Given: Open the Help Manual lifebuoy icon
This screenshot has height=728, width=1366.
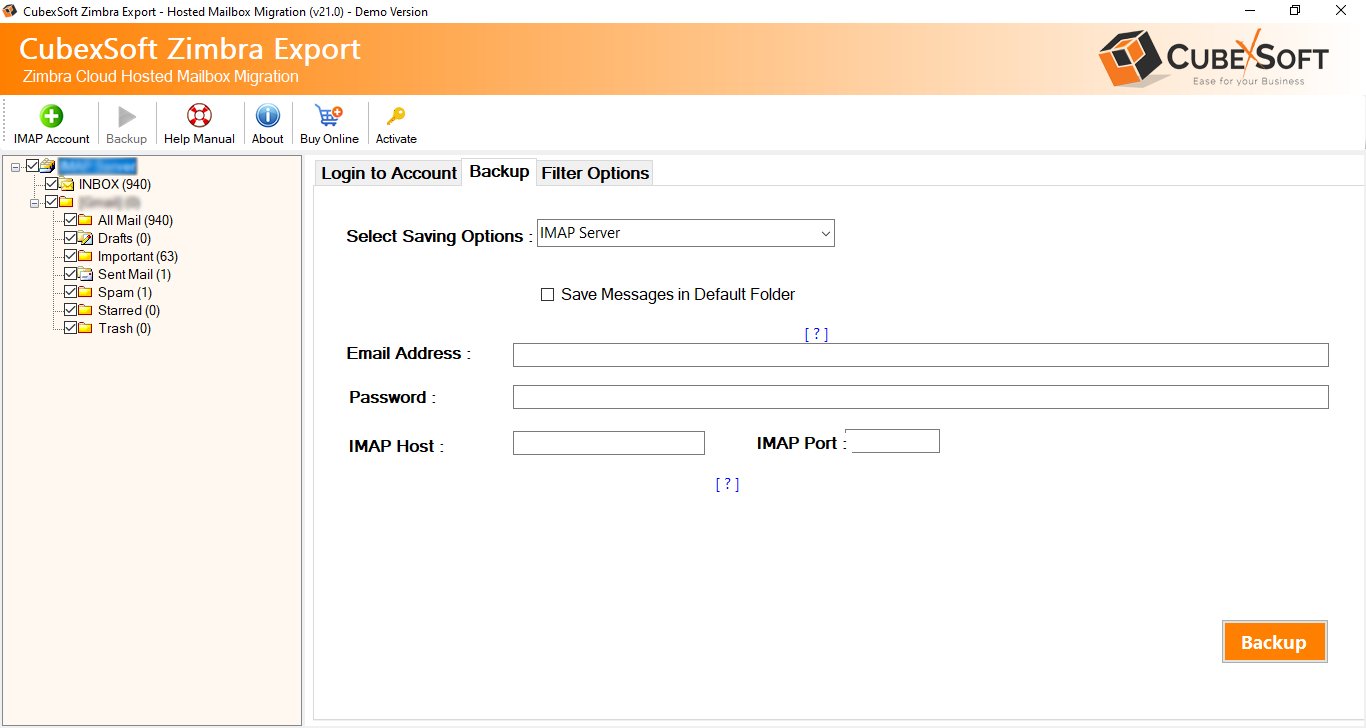Looking at the screenshot, I should (x=199, y=116).
